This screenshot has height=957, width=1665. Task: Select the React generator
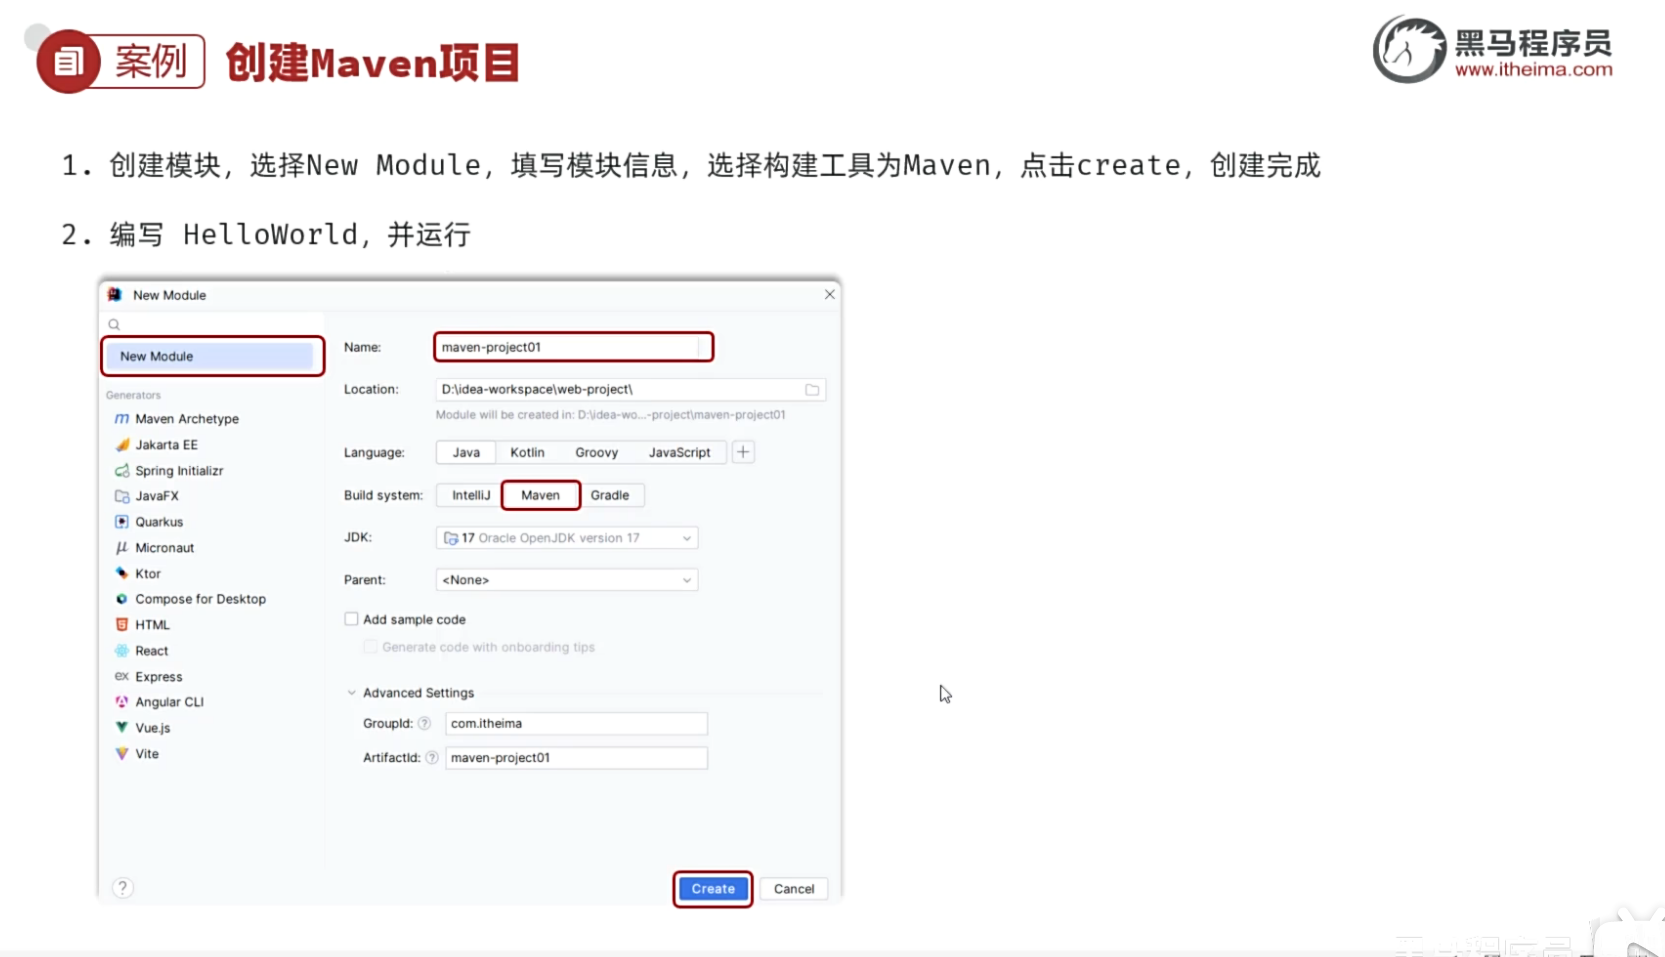click(152, 650)
